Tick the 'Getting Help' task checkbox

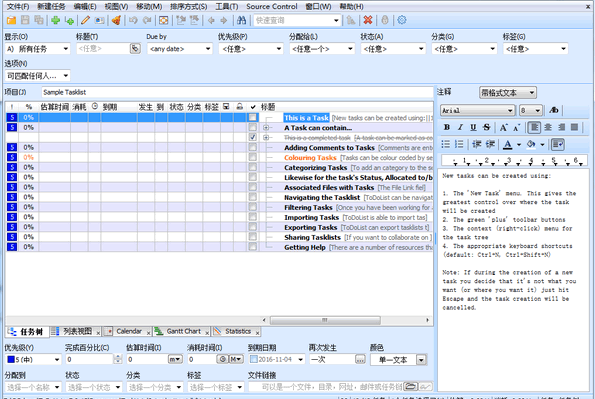(x=252, y=247)
